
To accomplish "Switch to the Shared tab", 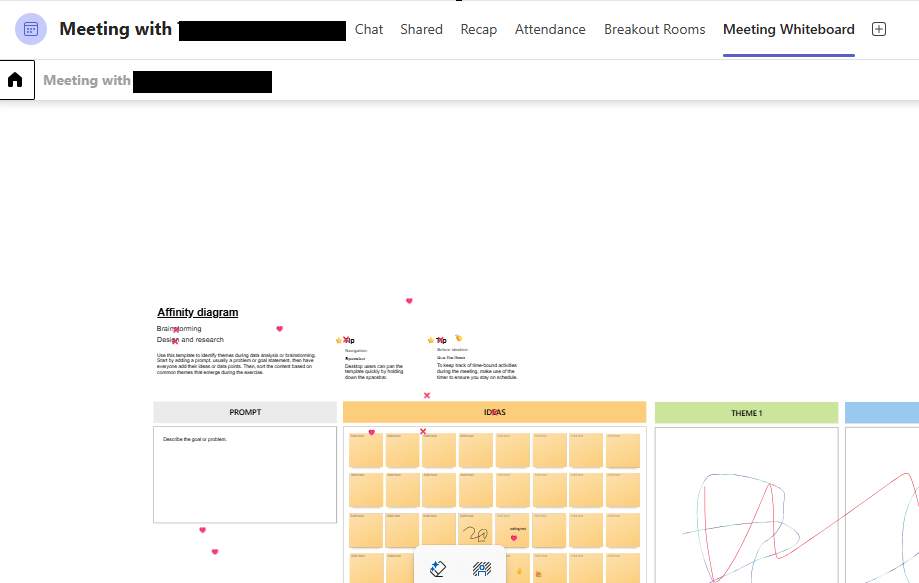I will (x=421, y=29).
